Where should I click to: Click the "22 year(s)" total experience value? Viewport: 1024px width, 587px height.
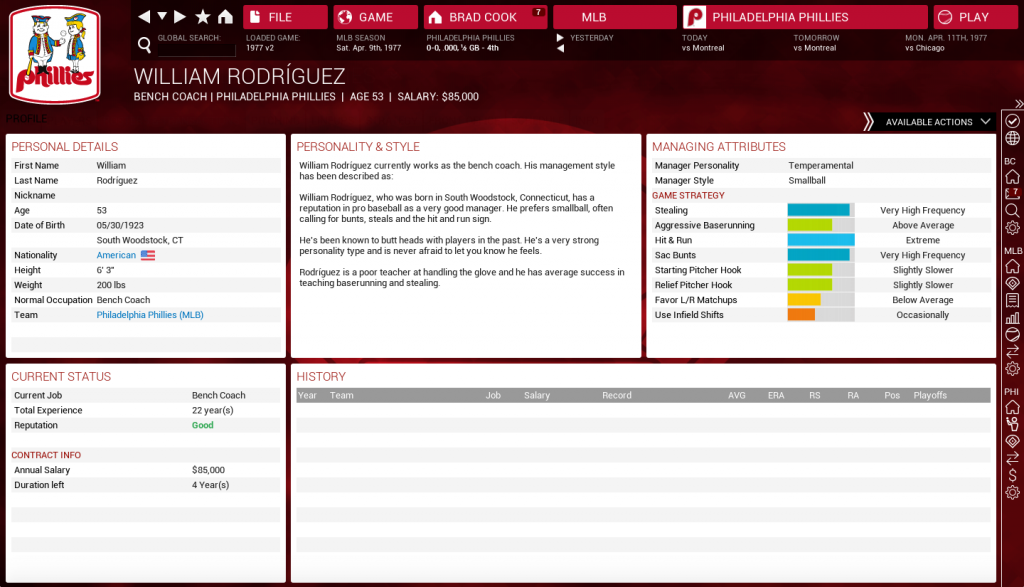pyautogui.click(x=213, y=410)
